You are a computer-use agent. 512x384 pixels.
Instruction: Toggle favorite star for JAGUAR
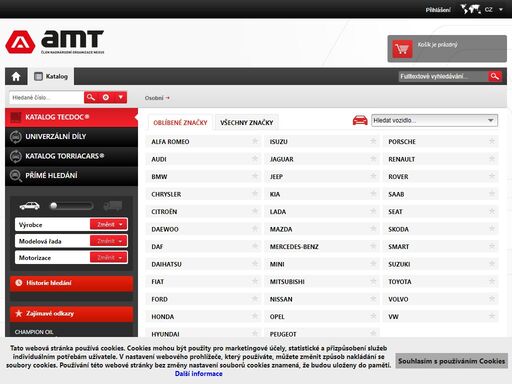click(373, 159)
